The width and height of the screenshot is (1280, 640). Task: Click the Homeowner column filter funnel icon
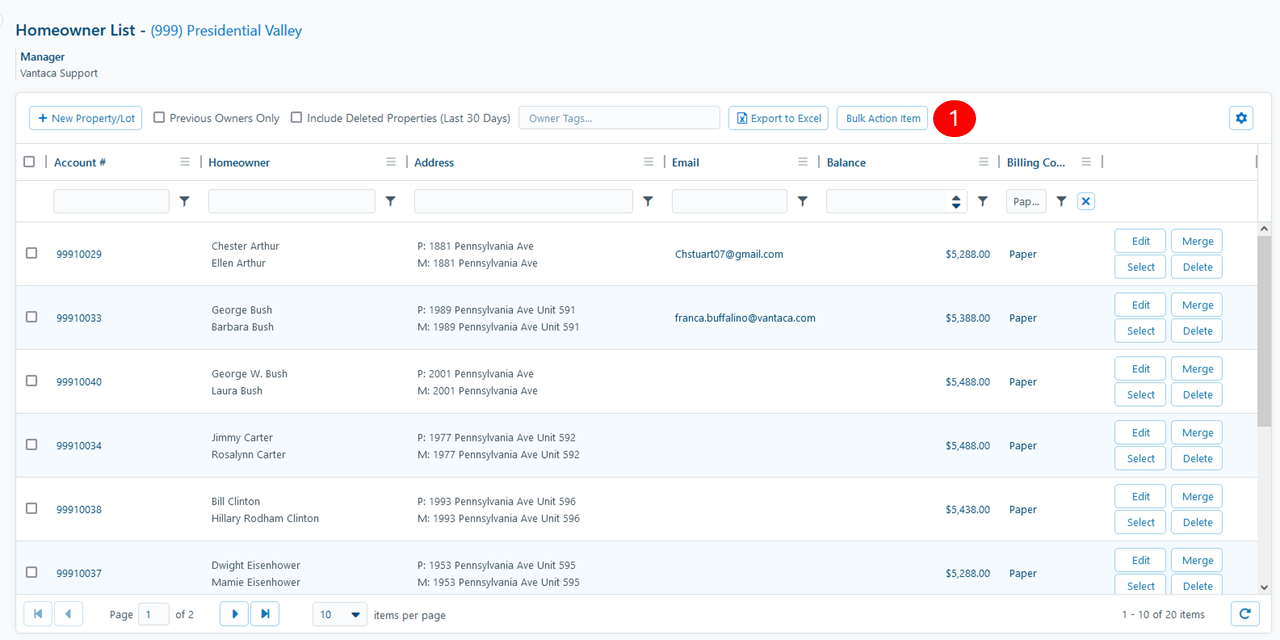pos(390,201)
